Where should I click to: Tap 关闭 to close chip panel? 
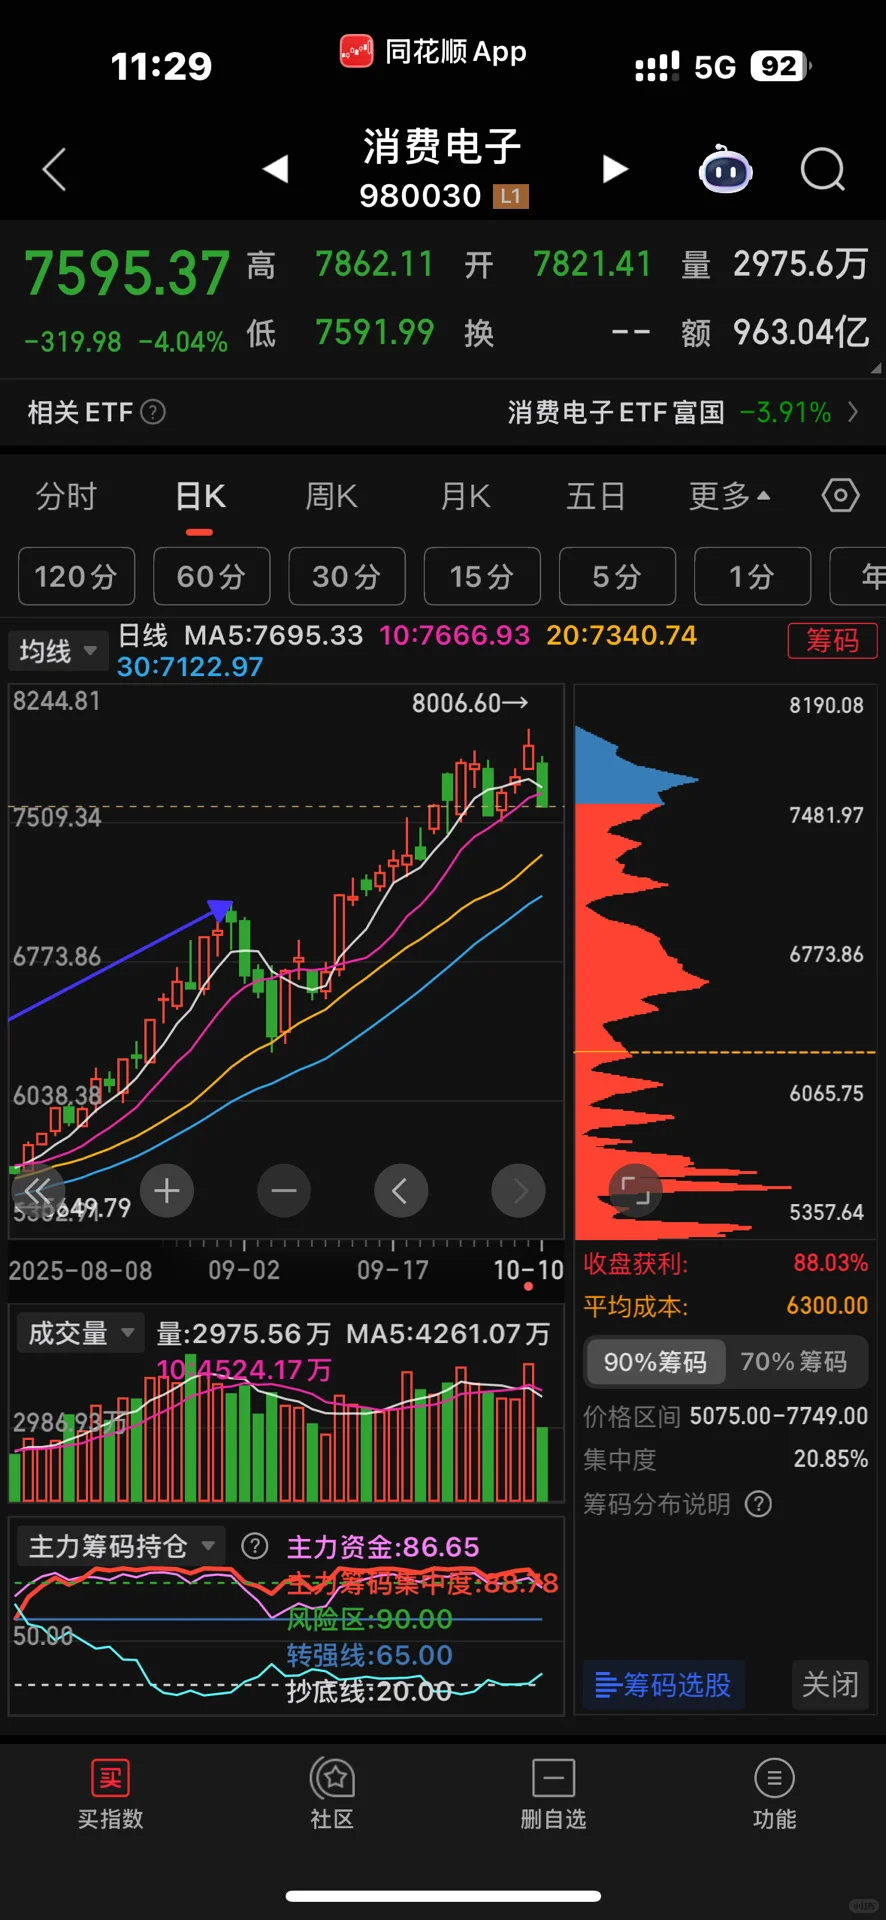click(830, 1685)
